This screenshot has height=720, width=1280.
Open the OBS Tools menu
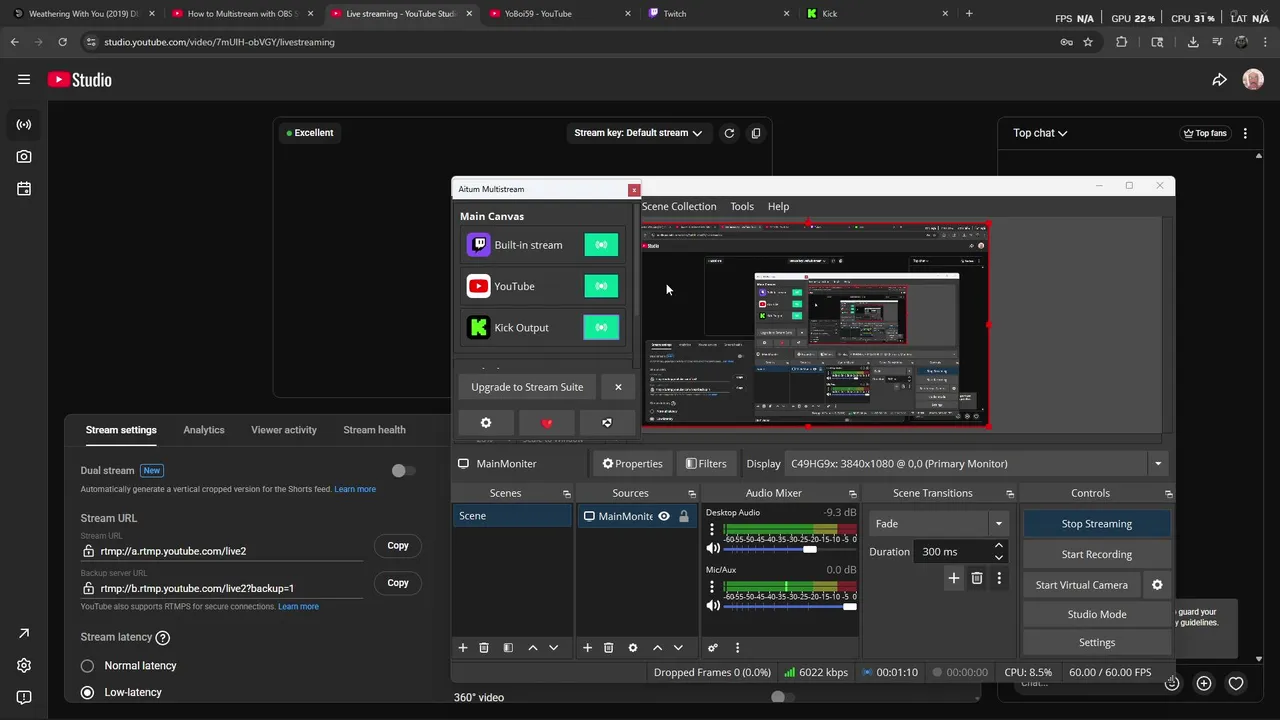[742, 206]
